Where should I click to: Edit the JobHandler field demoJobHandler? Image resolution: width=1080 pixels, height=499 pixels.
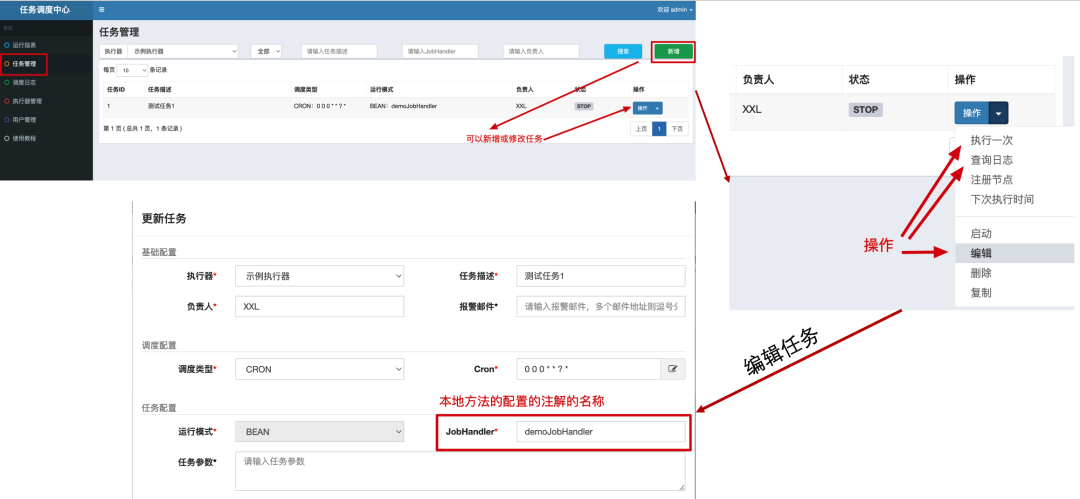coord(601,431)
